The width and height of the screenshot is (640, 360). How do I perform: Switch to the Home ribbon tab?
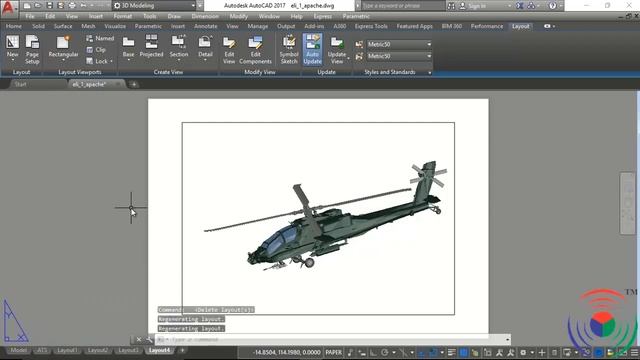pos(13,26)
